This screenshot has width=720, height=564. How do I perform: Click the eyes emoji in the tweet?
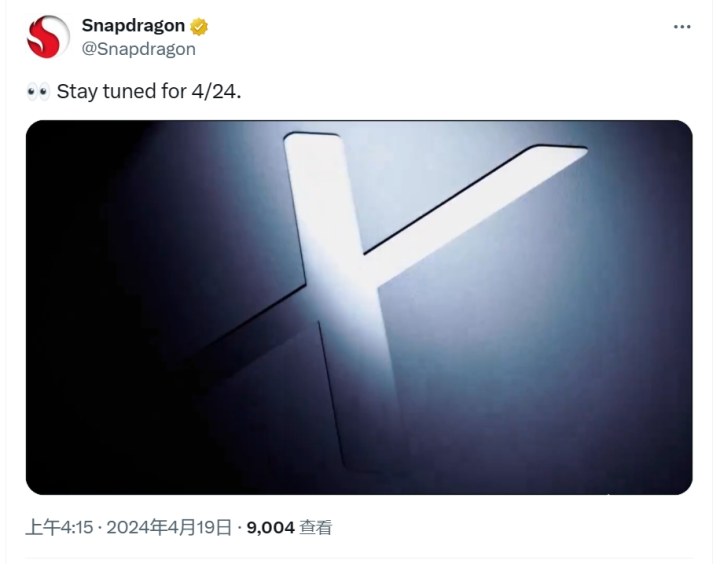coord(38,92)
